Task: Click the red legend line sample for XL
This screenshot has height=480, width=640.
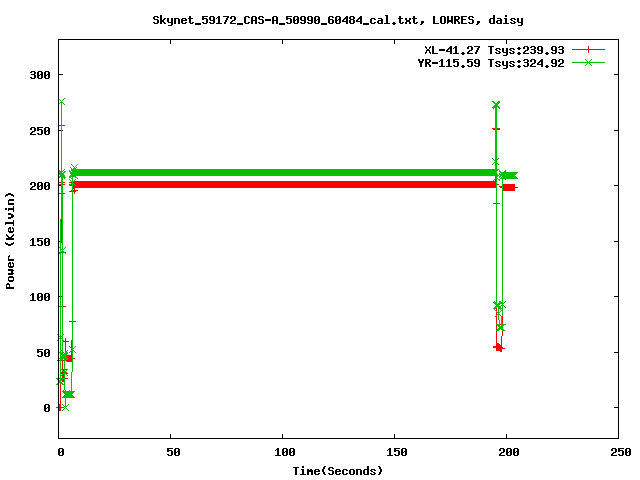Action: pos(588,50)
